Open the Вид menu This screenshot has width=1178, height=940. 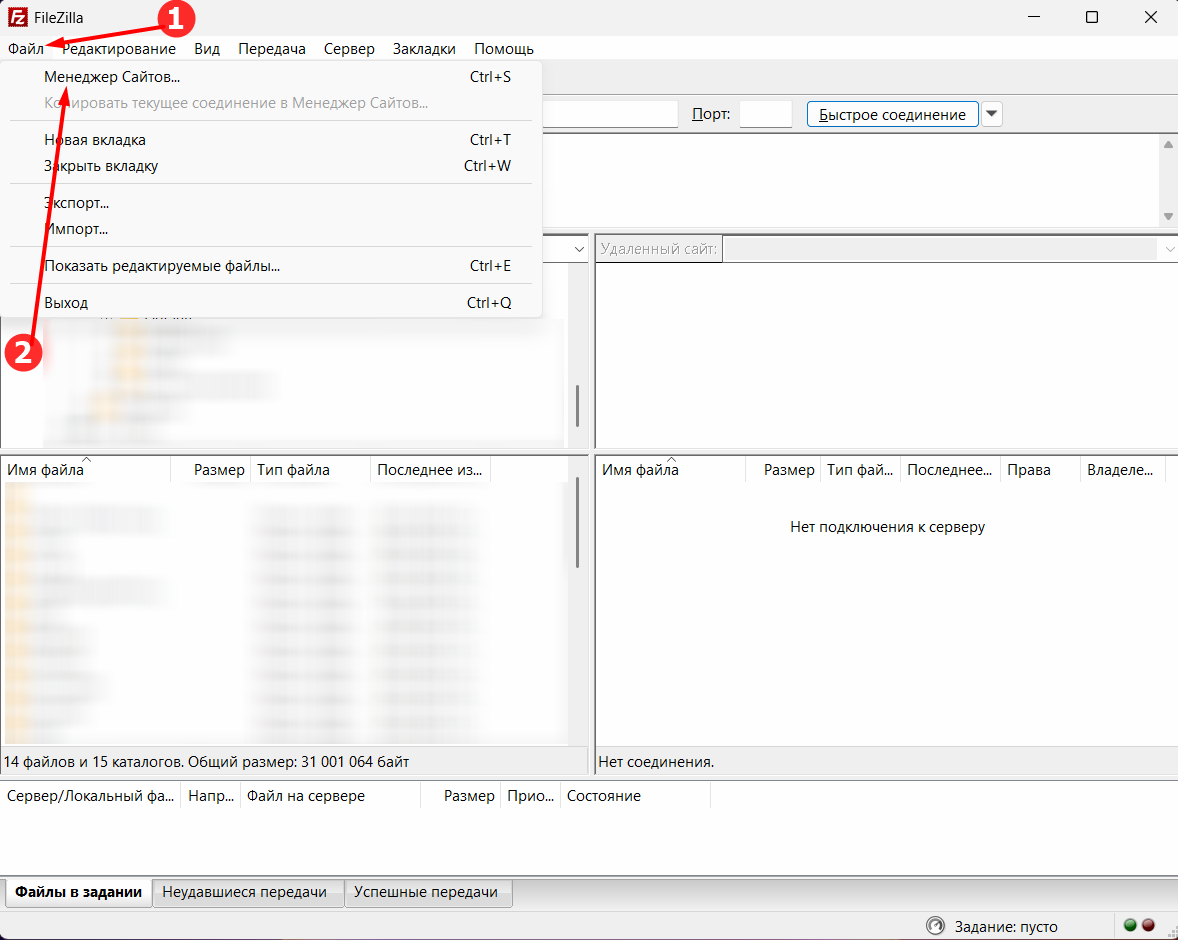(x=207, y=49)
